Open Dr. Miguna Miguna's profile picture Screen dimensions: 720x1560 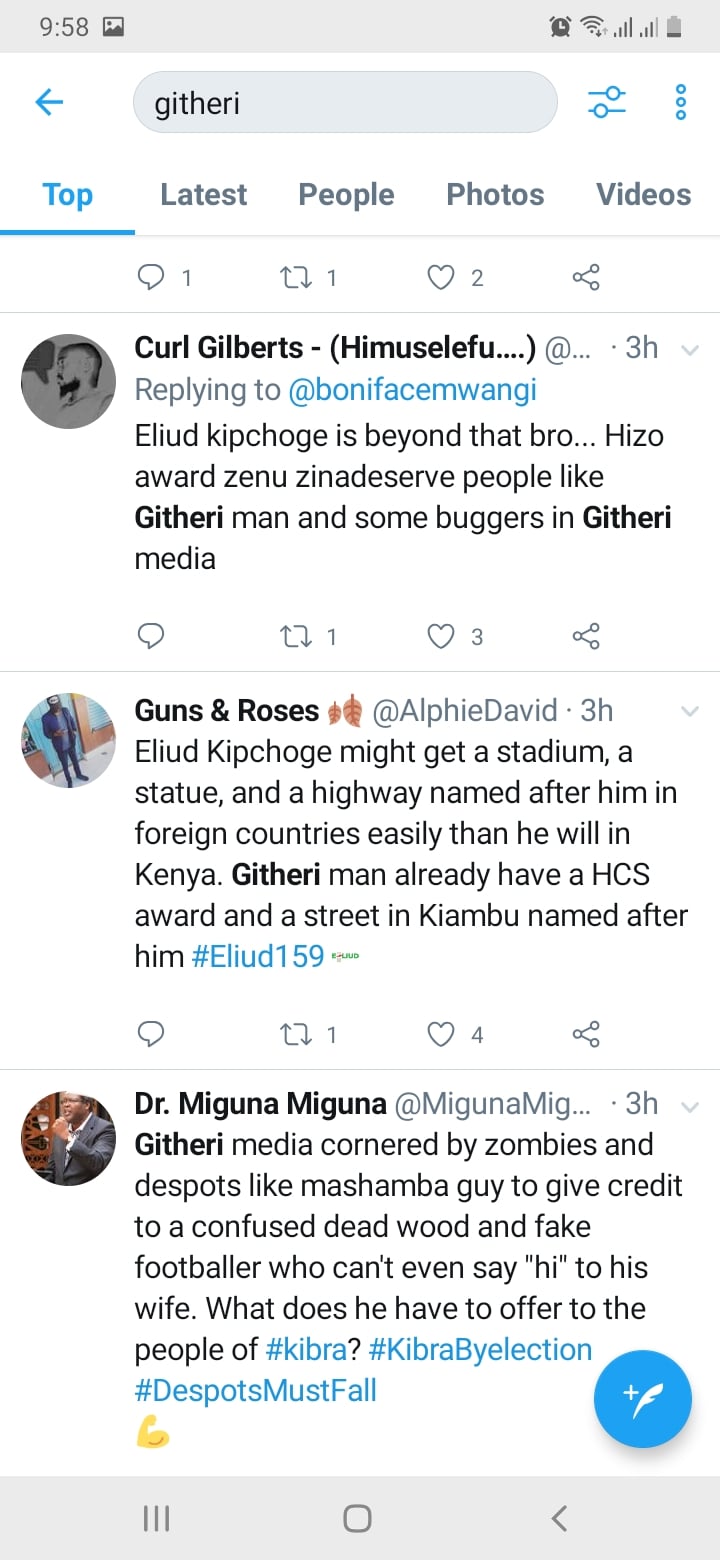coord(69,1138)
